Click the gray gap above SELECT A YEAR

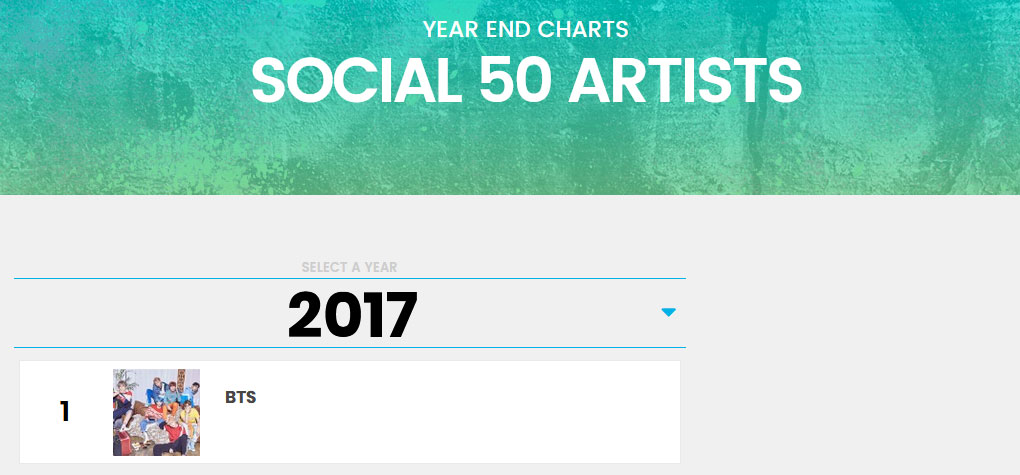point(350,228)
